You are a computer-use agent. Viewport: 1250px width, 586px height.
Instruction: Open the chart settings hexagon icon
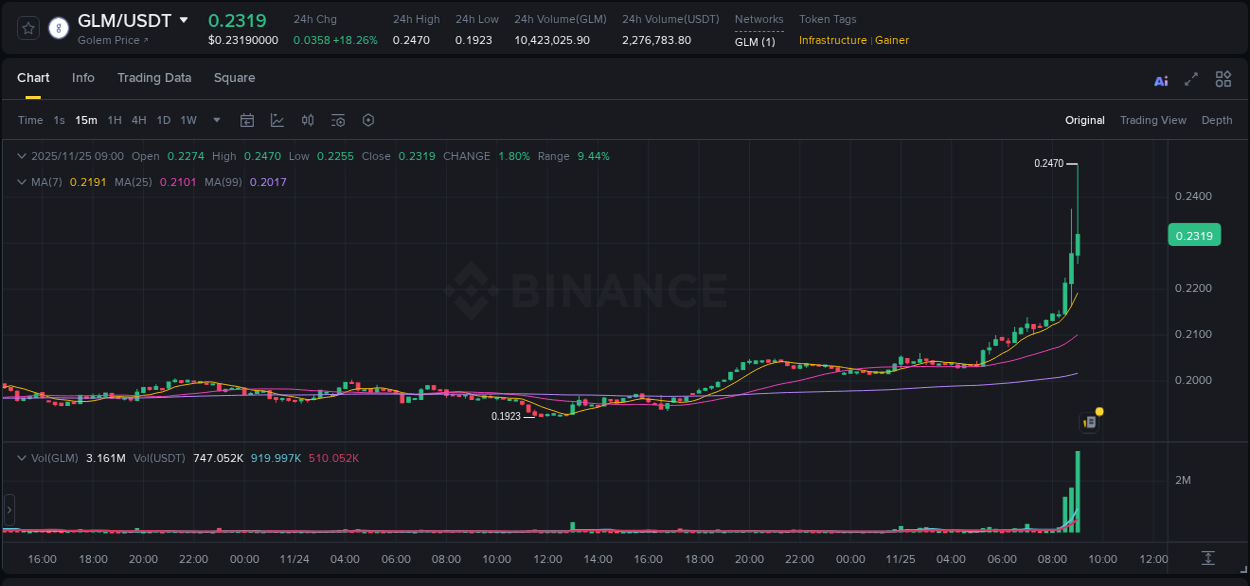368,120
